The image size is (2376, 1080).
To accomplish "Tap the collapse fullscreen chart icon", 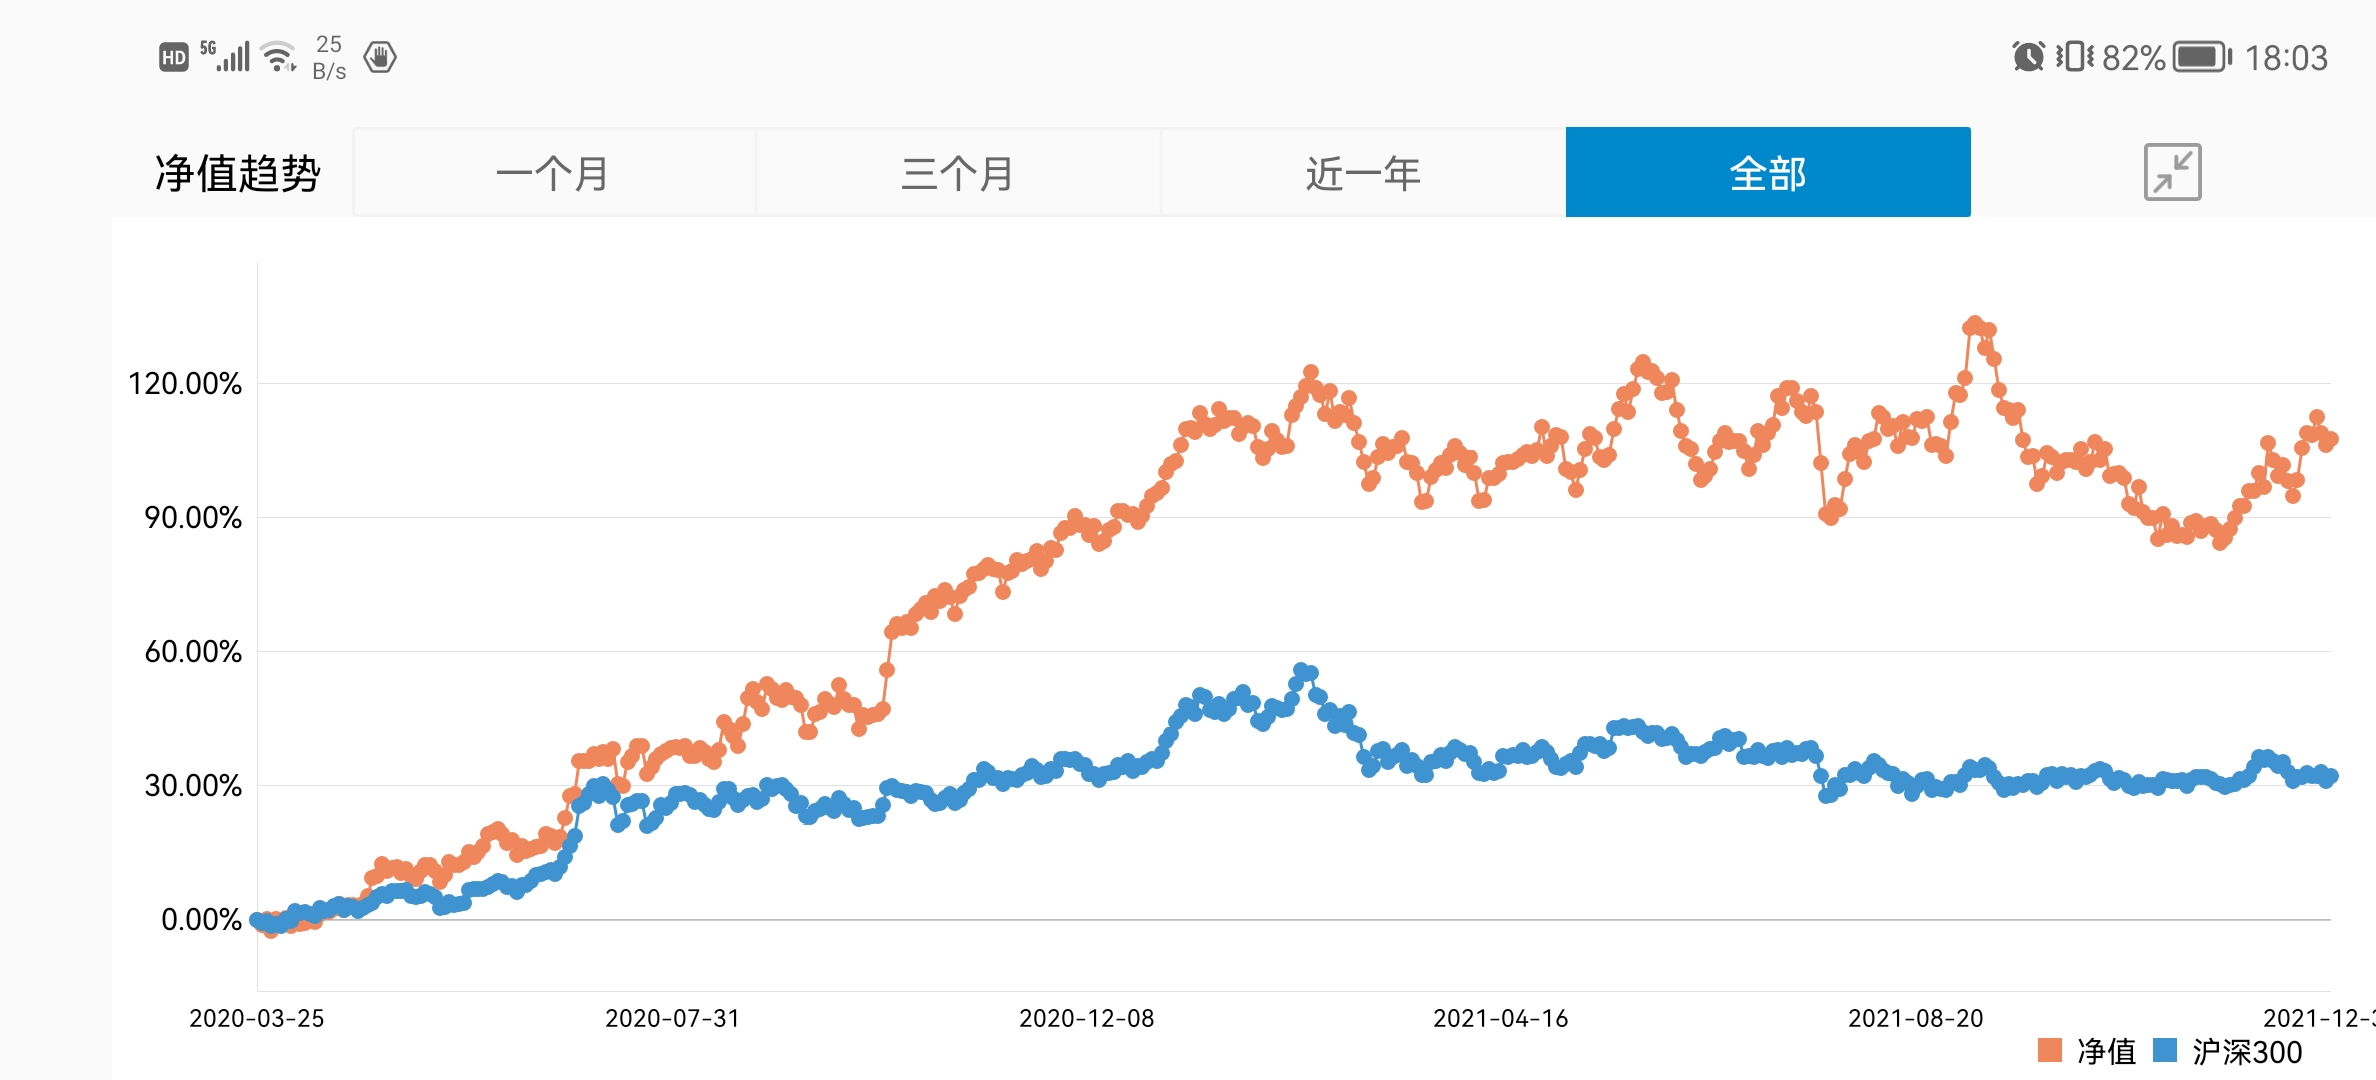I will pyautogui.click(x=2172, y=172).
